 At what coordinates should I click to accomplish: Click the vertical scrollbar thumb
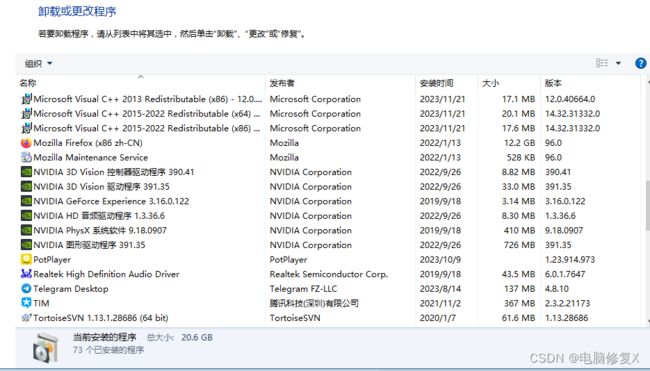(648, 206)
